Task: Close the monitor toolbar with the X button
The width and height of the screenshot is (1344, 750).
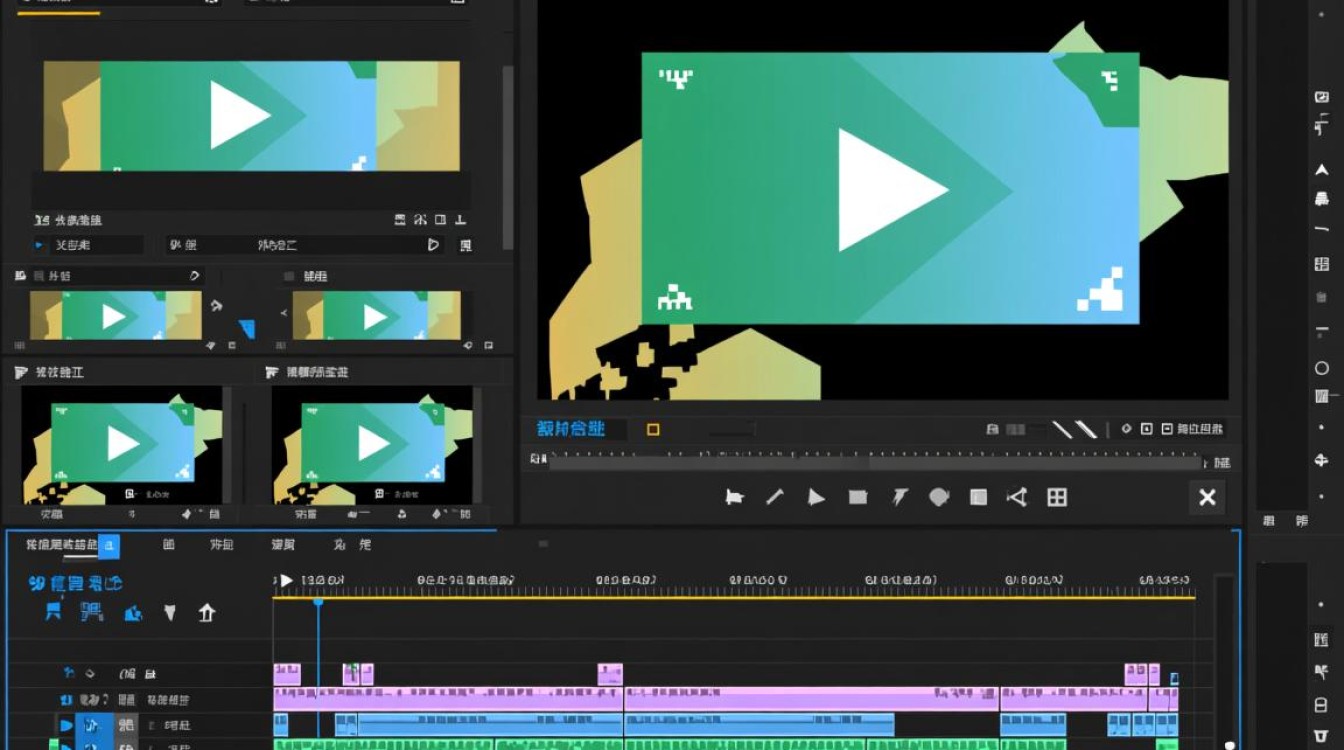Action: [x=1207, y=497]
